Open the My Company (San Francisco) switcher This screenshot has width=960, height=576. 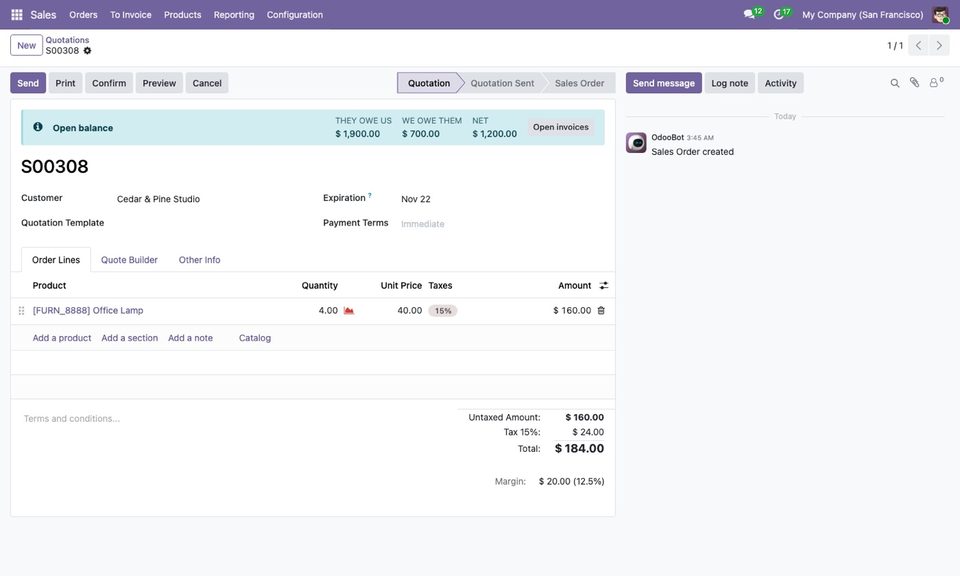pos(863,15)
